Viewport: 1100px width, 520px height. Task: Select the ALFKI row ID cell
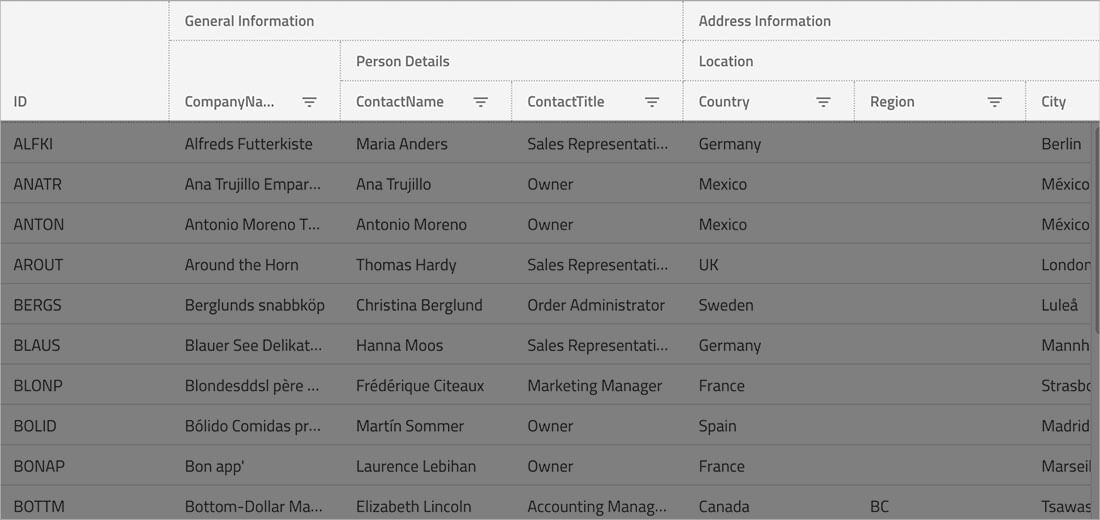tap(33, 144)
